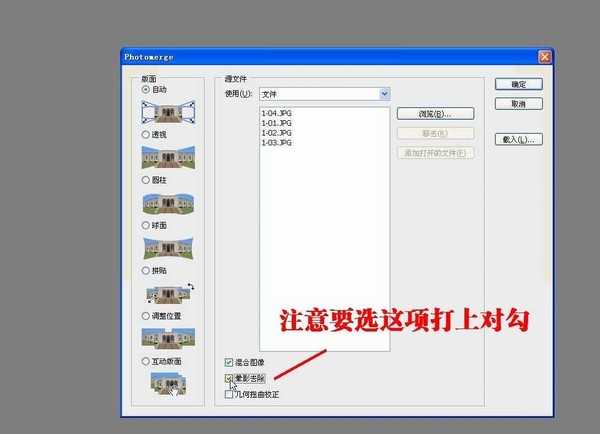
Task: Enable the 几何扭曲校正 checkbox
Action: (x=230, y=394)
